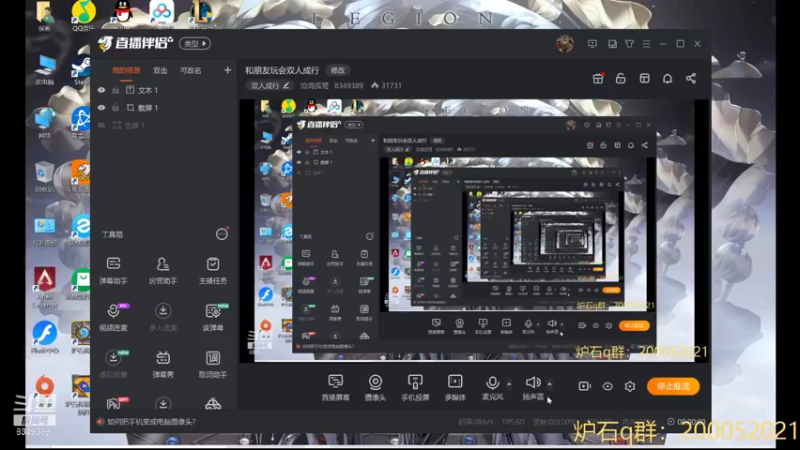Click the 工具箱 toolbox heading
Image resolution: width=800 pixels, height=450 pixels.
tap(112, 235)
